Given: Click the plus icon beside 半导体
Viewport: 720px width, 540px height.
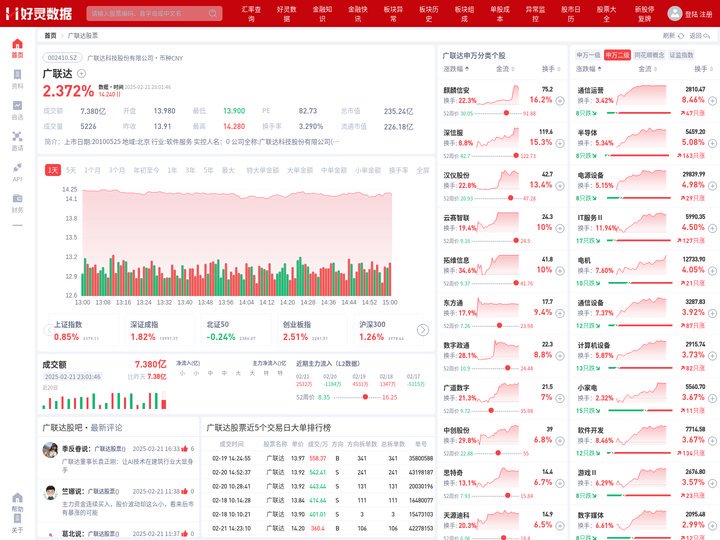Looking at the screenshot, I should click(712, 143).
